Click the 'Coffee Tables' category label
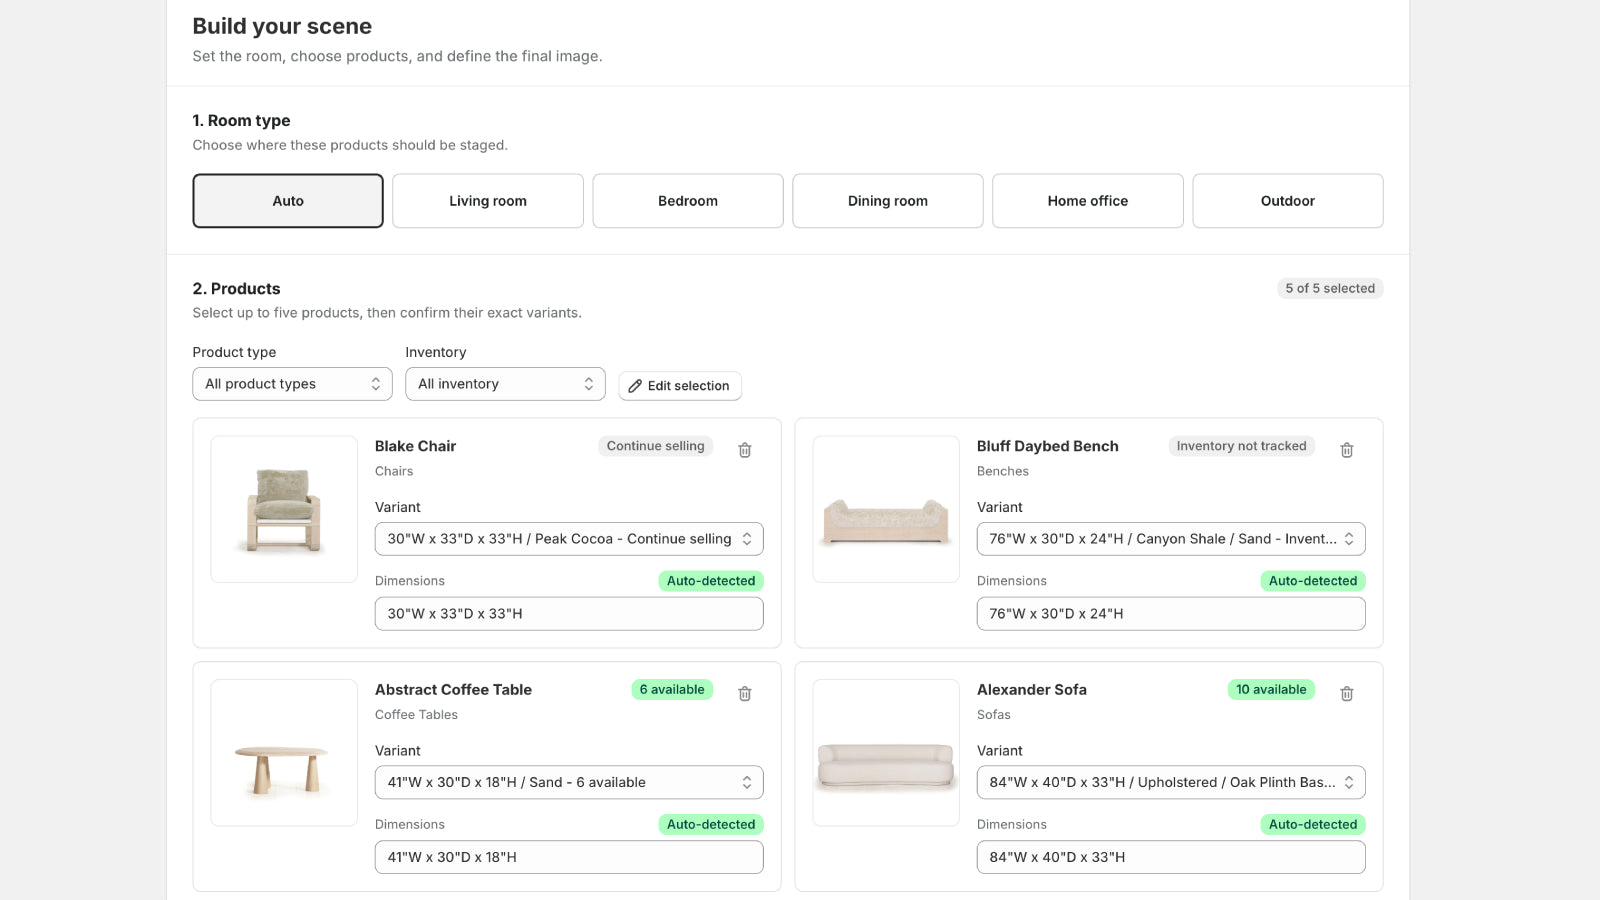Screen dimensions: 1600x900 coord(416,714)
